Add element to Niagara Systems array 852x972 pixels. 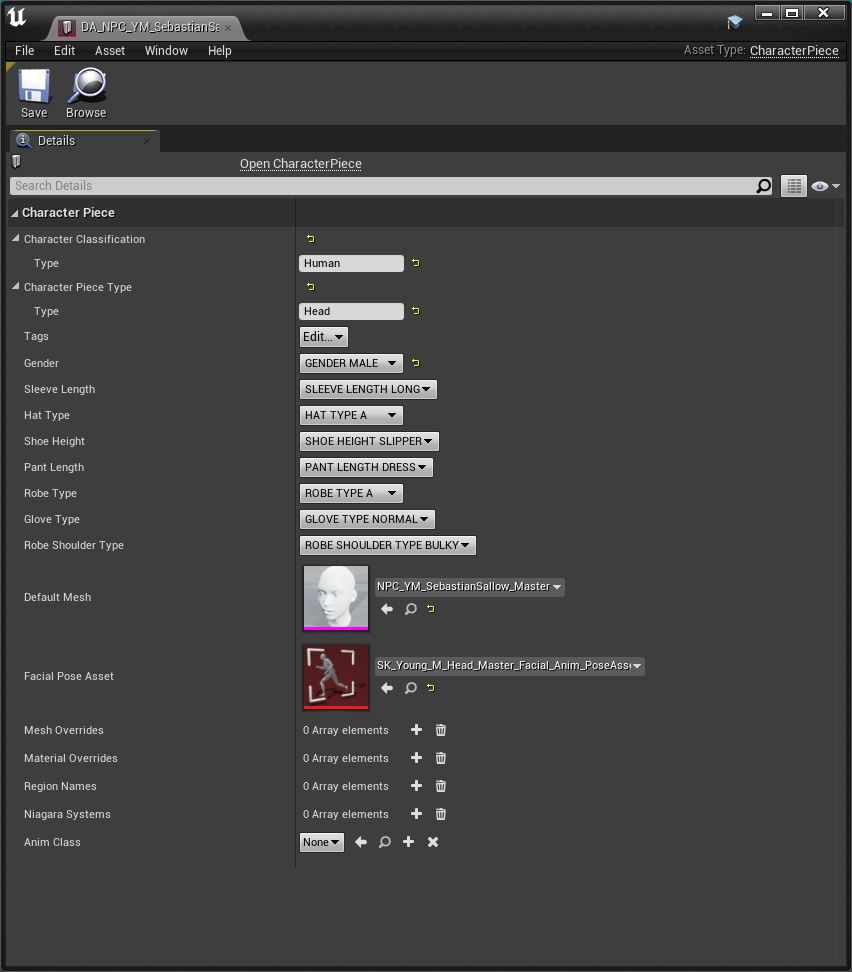[417, 813]
